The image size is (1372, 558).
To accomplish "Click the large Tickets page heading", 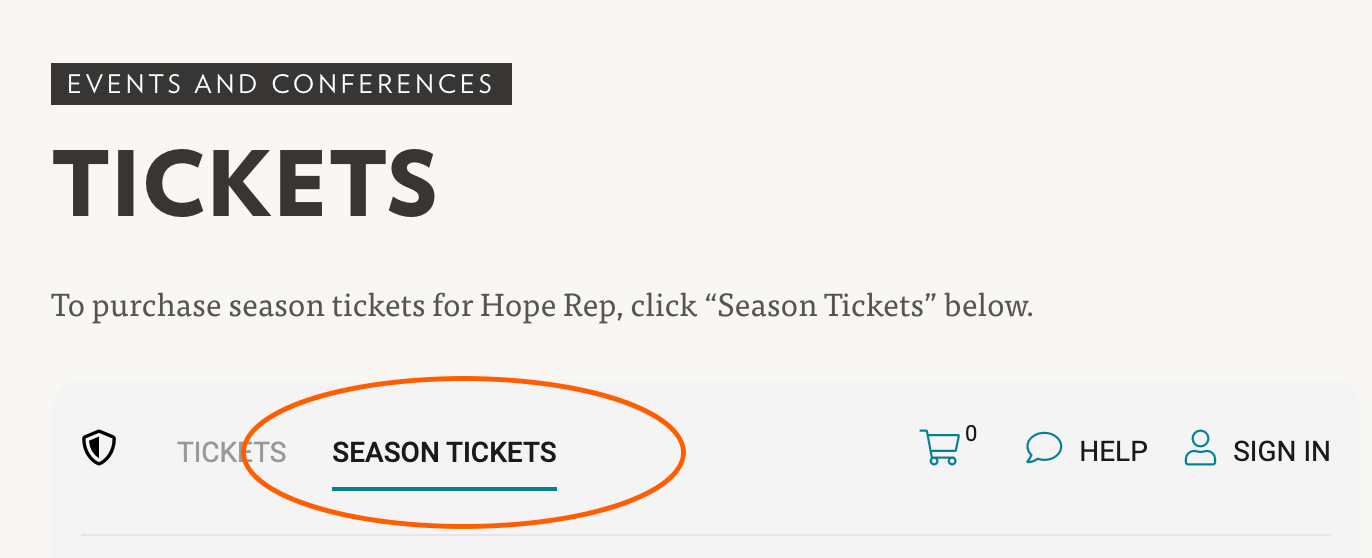I will [x=245, y=186].
